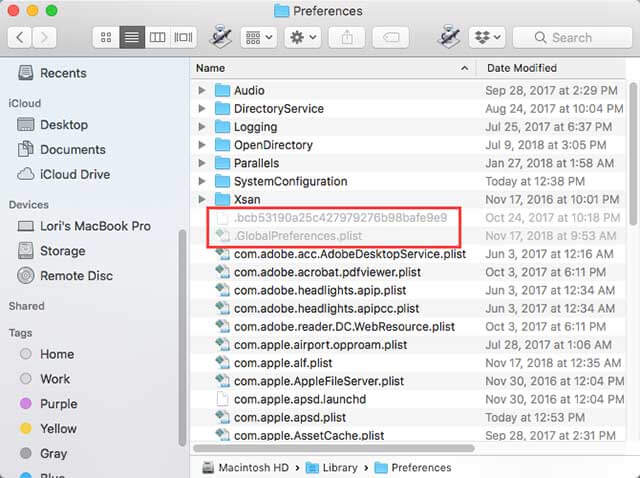
Task: Open the Dropbox toolbar menu
Action: coord(487,38)
